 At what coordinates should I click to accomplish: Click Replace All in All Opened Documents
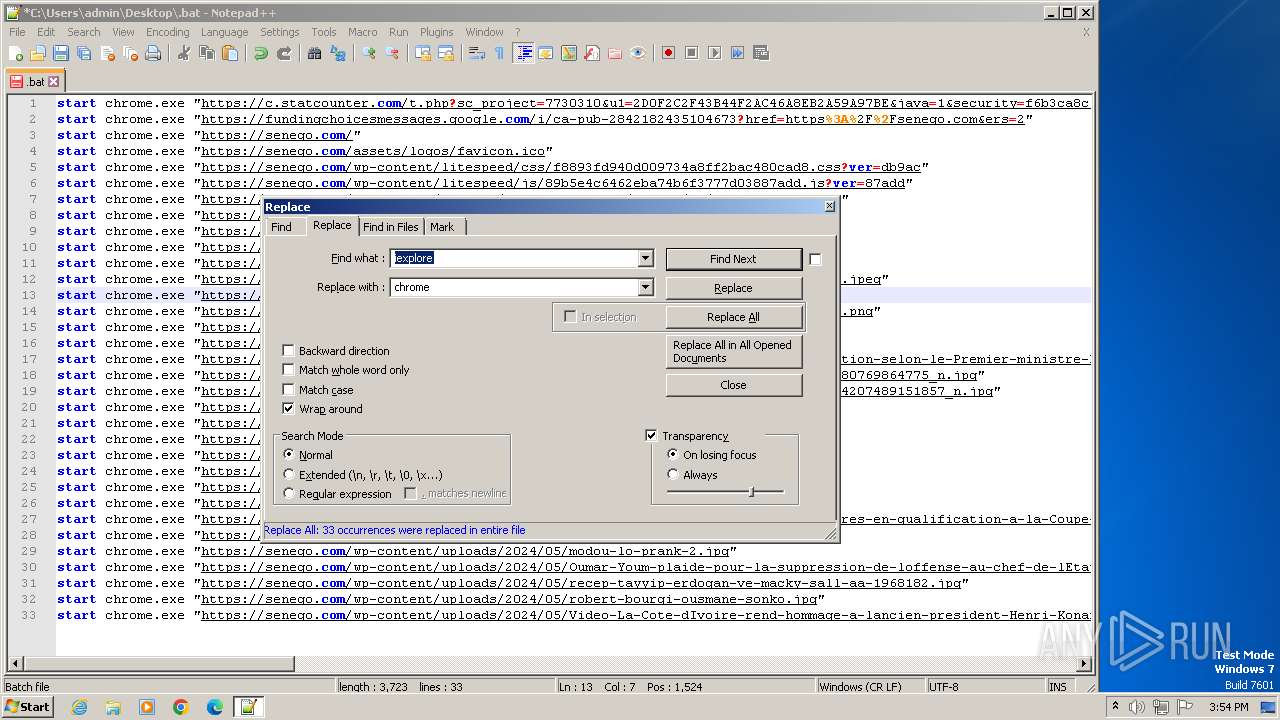click(x=733, y=351)
